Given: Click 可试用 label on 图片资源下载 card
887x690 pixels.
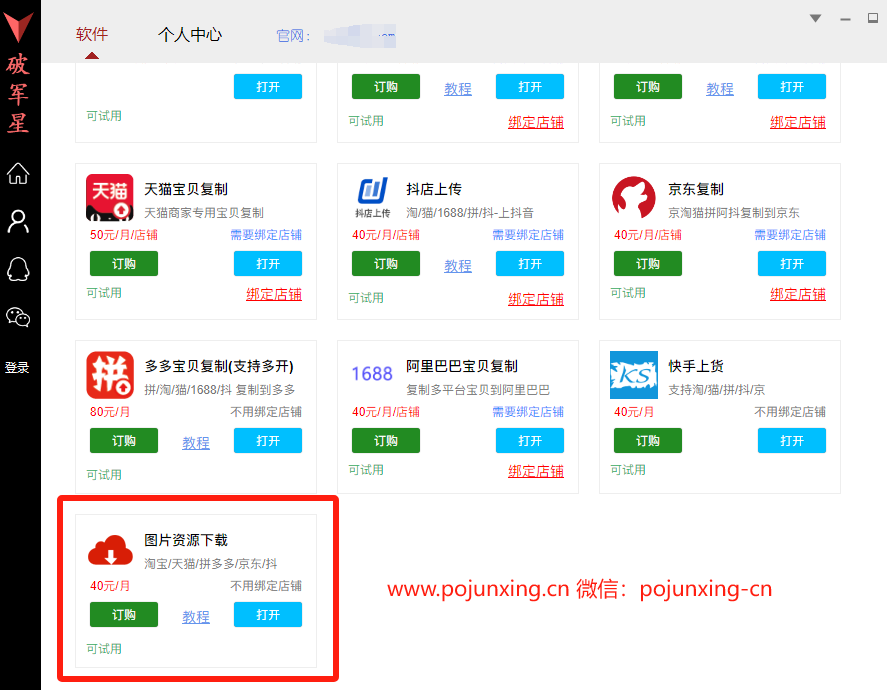Looking at the screenshot, I should pyautogui.click(x=104, y=649).
